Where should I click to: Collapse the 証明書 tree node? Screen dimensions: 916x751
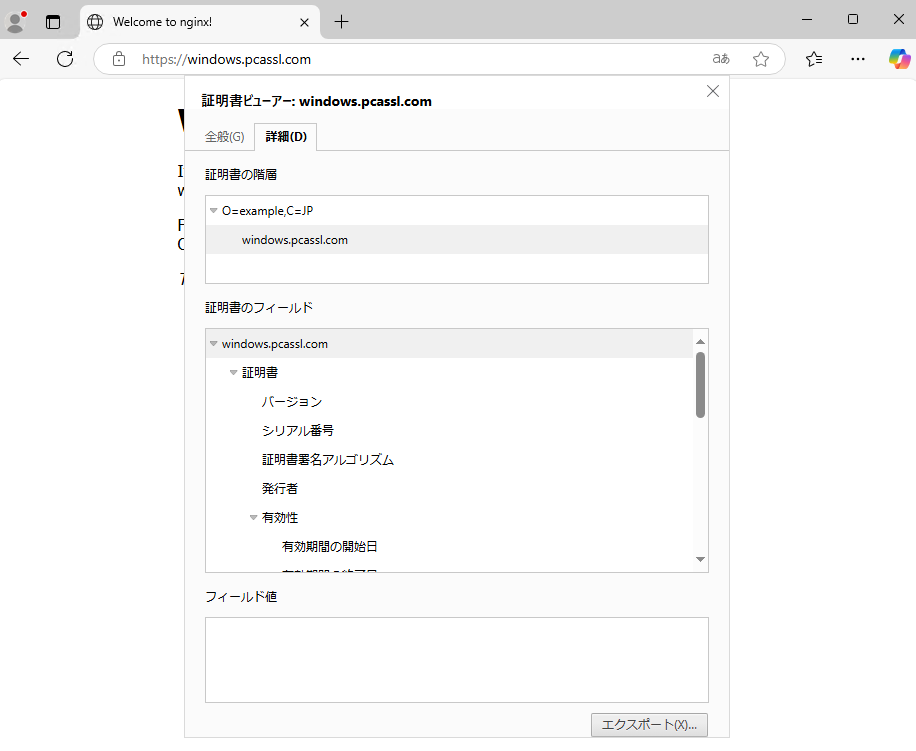coord(233,372)
